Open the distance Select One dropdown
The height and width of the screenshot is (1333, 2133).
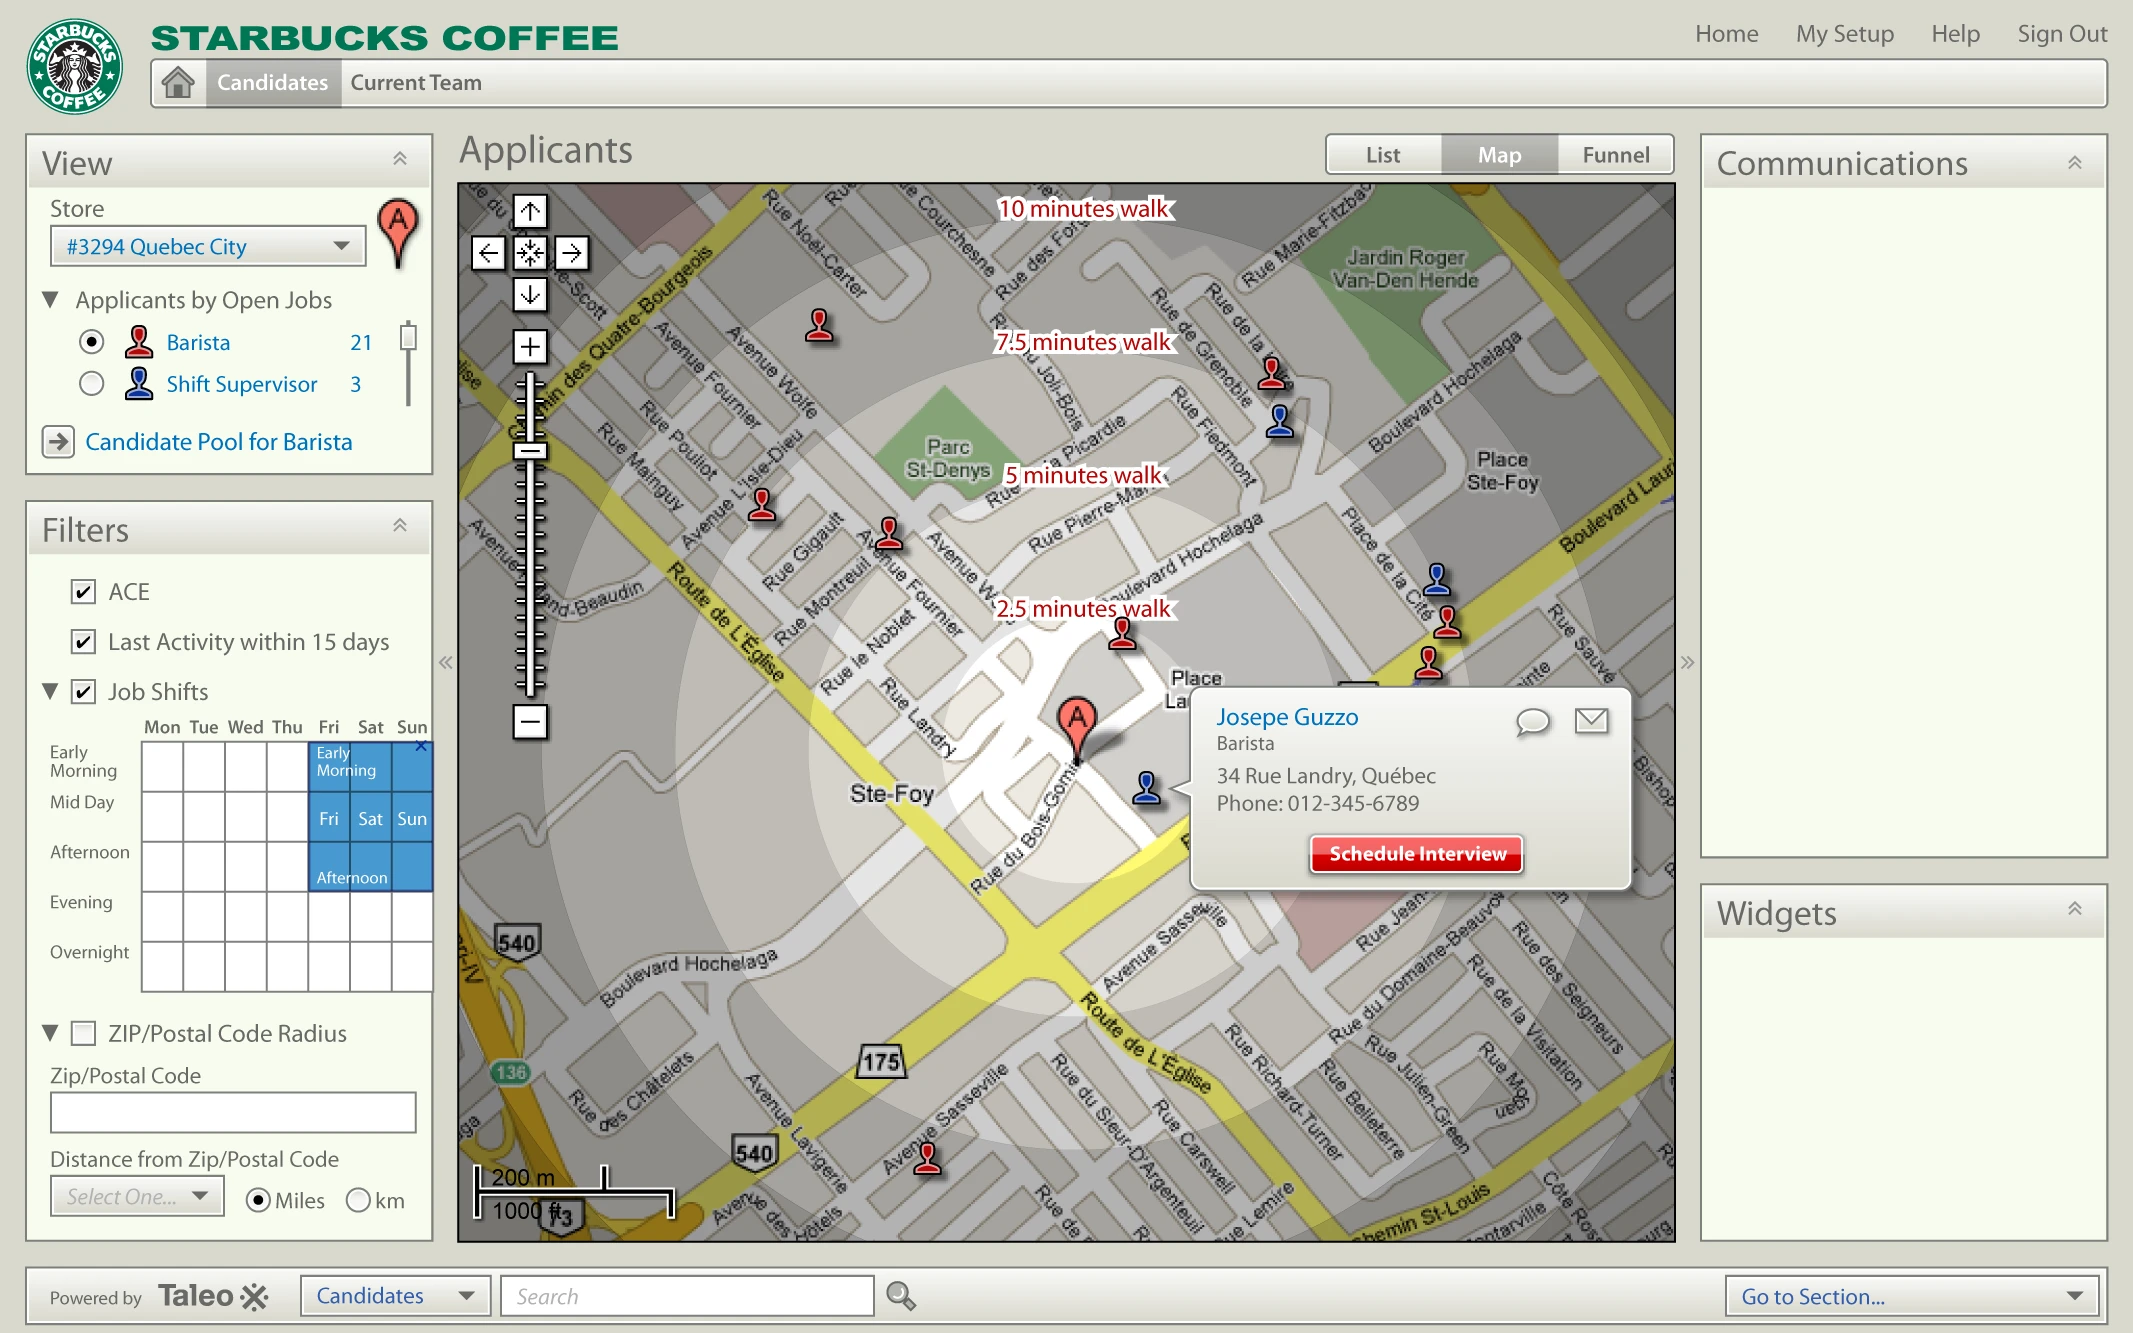[137, 1196]
